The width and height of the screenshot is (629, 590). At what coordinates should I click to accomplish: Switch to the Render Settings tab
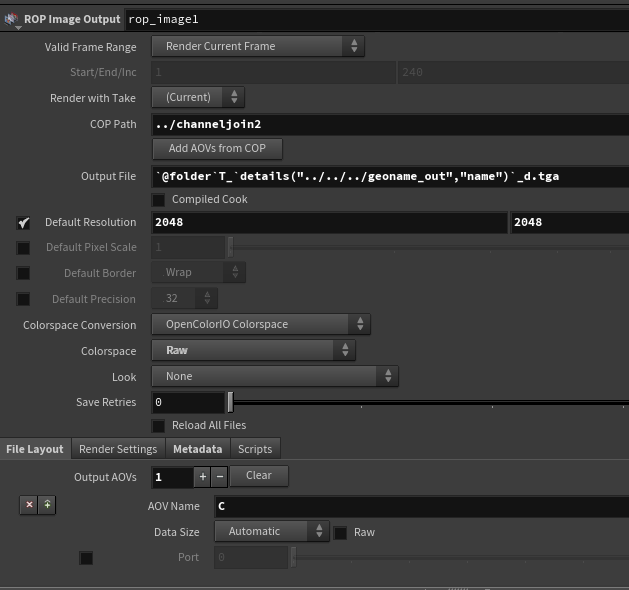(118, 449)
